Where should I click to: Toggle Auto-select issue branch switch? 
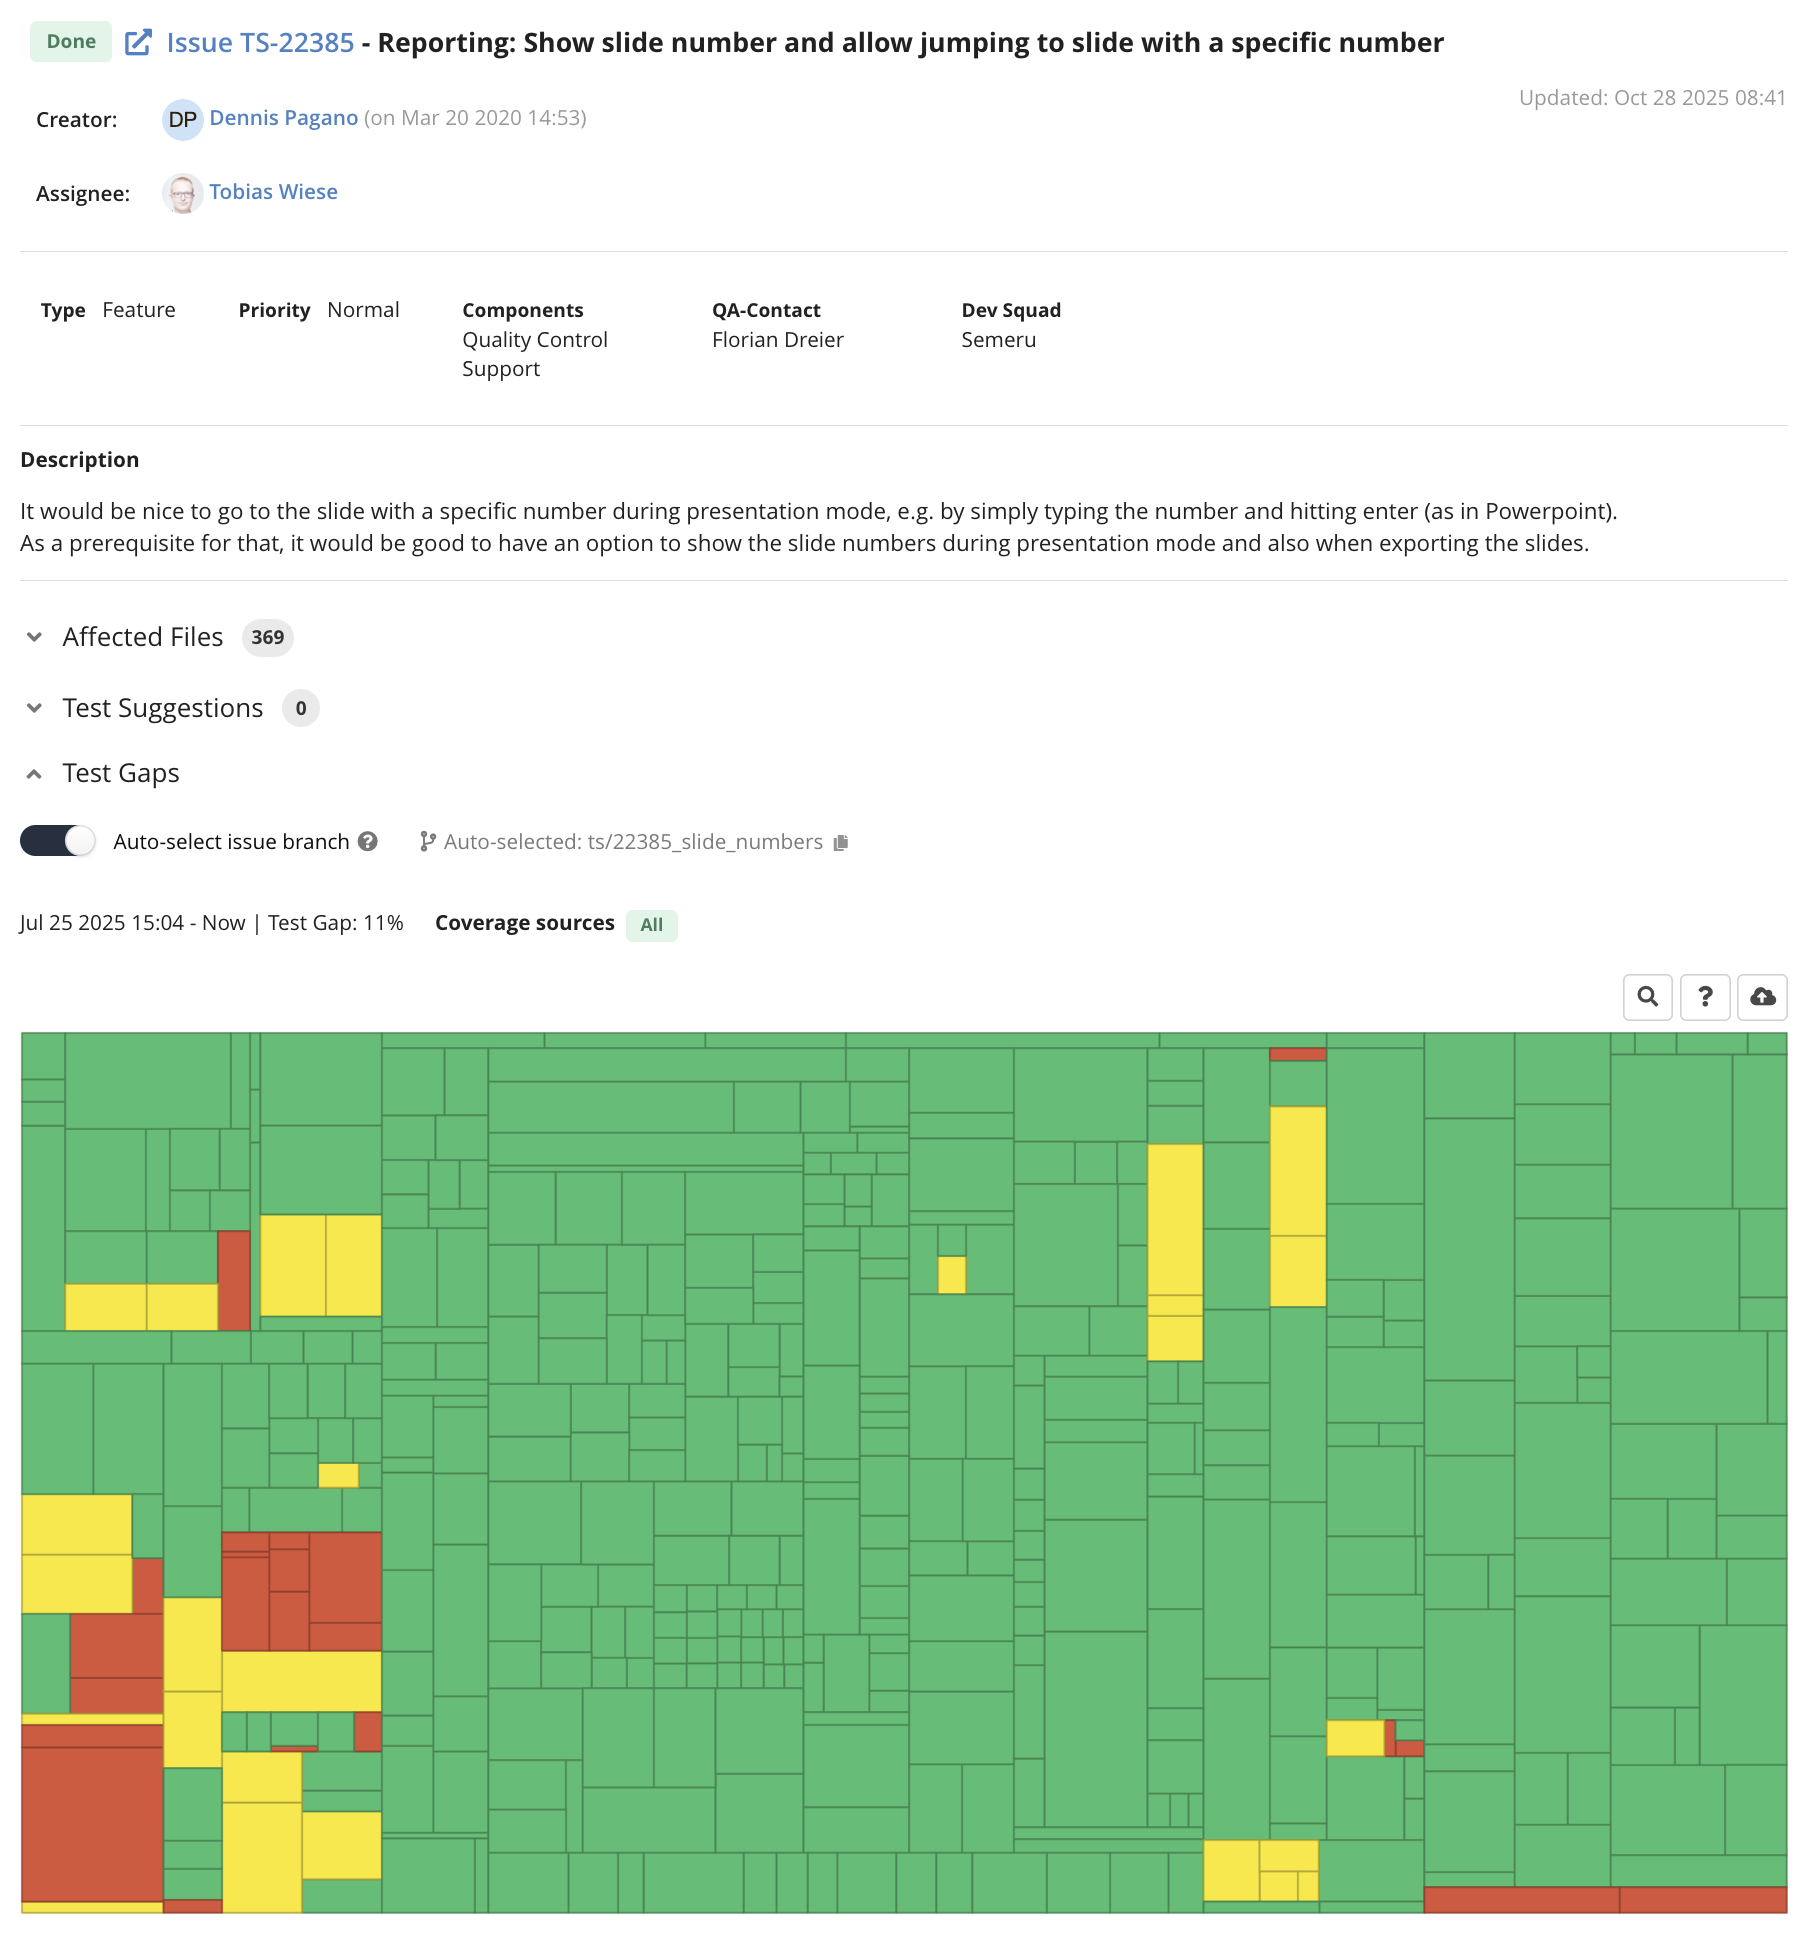[58, 841]
